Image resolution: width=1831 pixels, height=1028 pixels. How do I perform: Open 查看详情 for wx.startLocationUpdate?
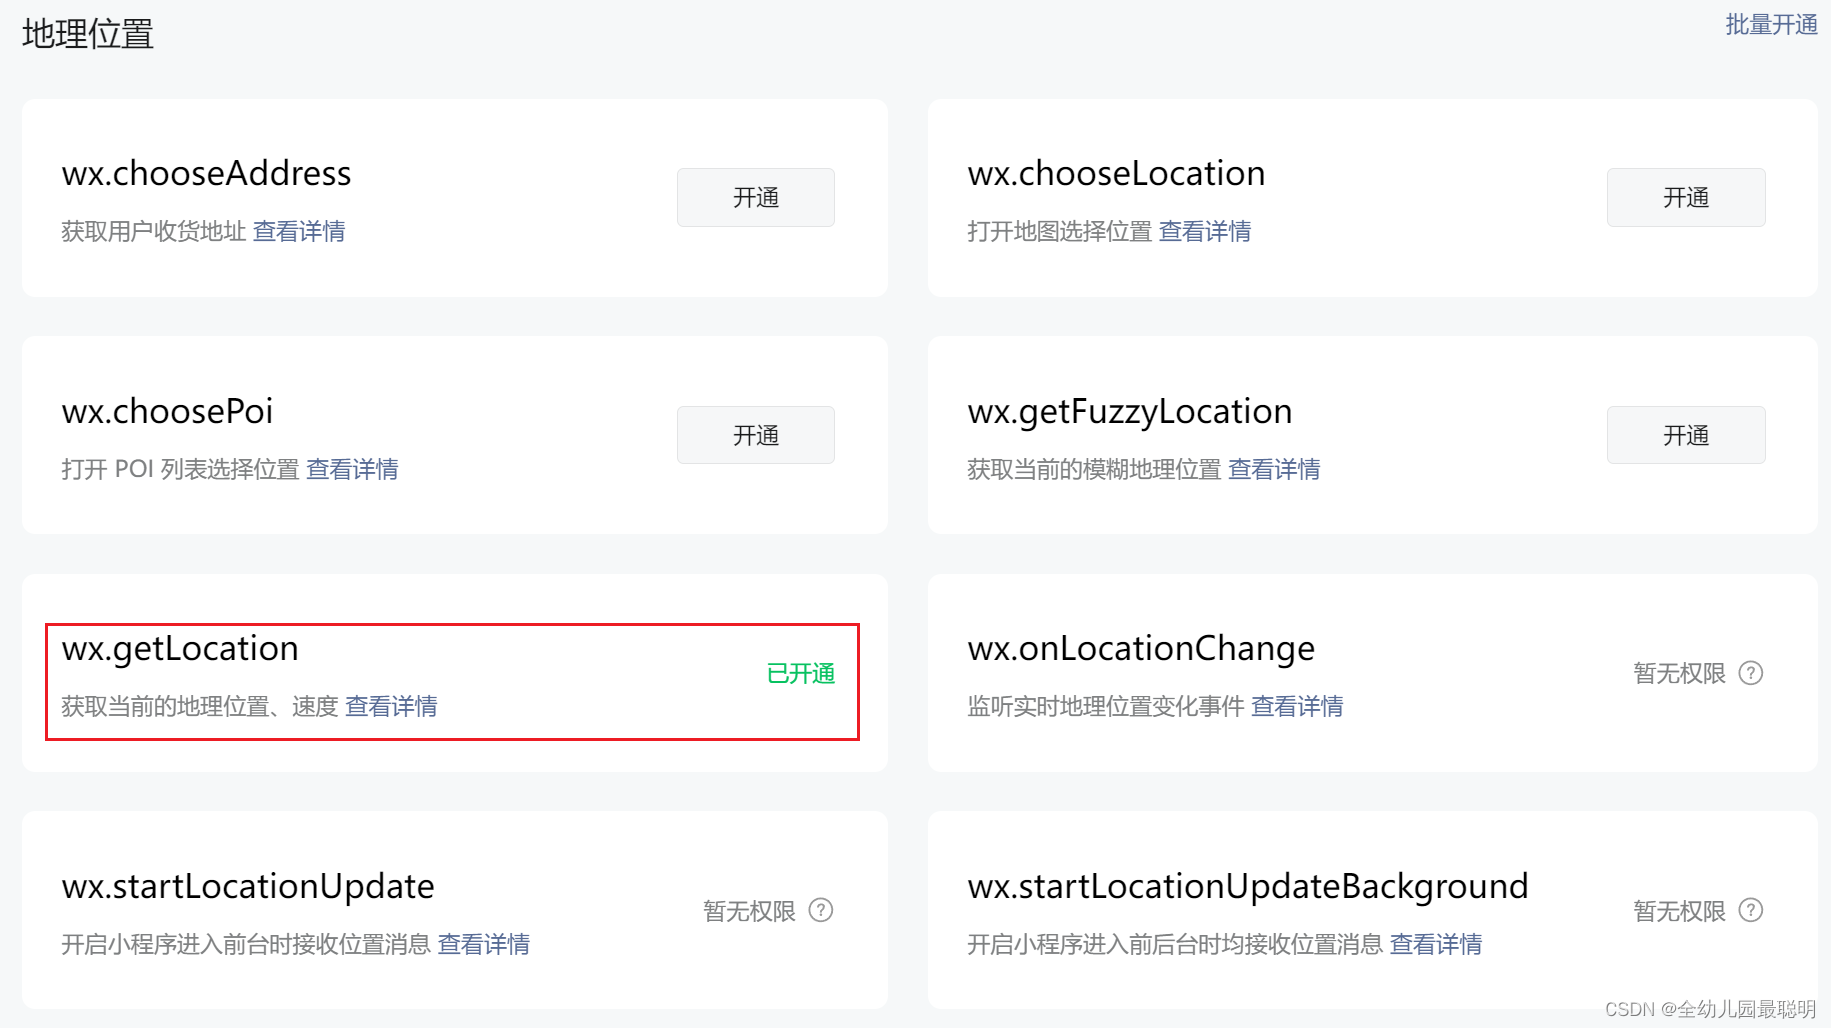[484, 944]
